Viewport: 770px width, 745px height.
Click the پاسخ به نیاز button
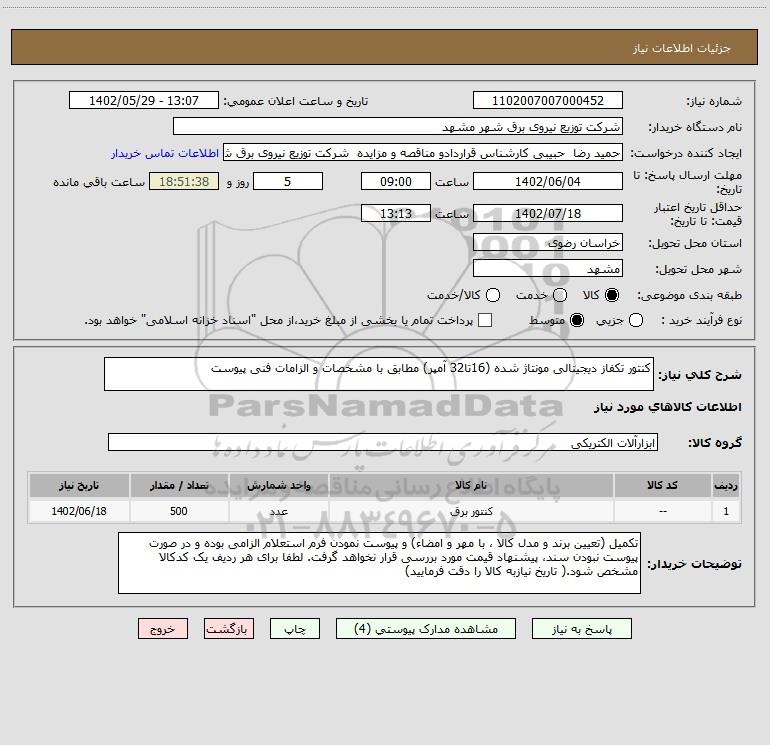581,629
